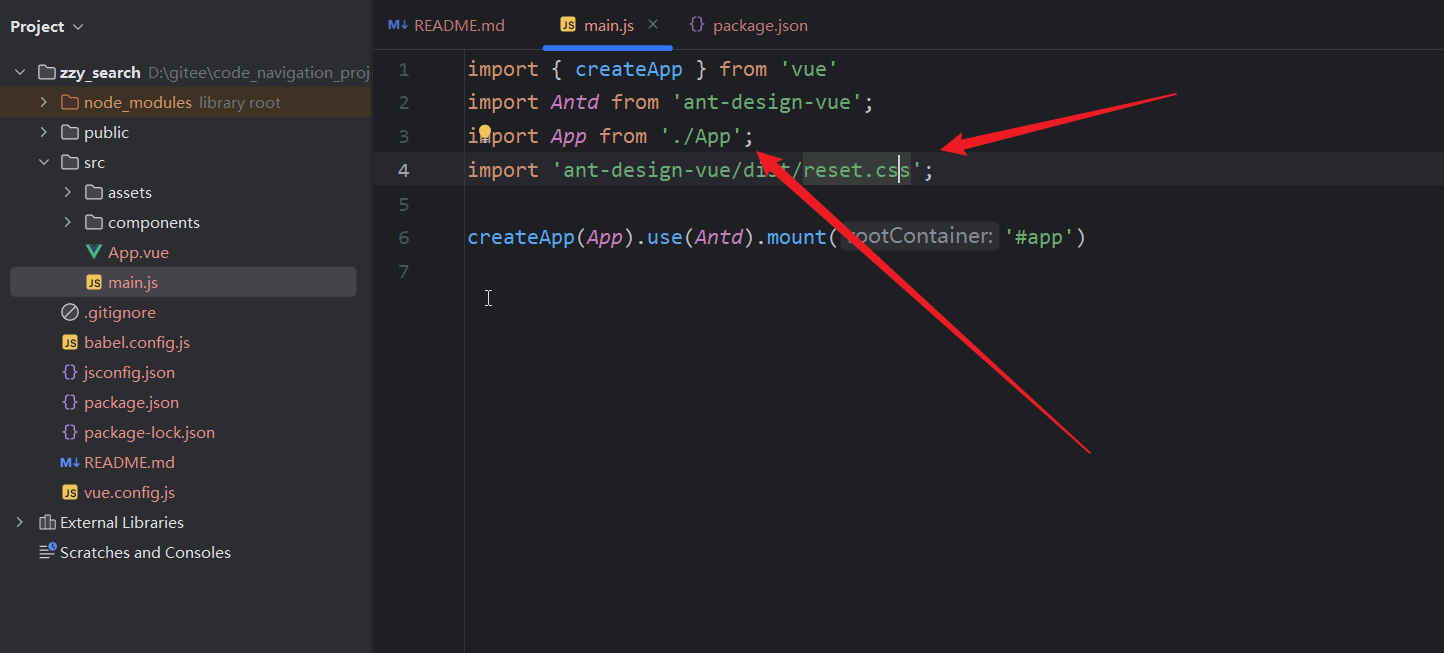The height and width of the screenshot is (653, 1444).
Task: Click the README.md markdown icon in tree
Action: pyautogui.click(x=70, y=462)
